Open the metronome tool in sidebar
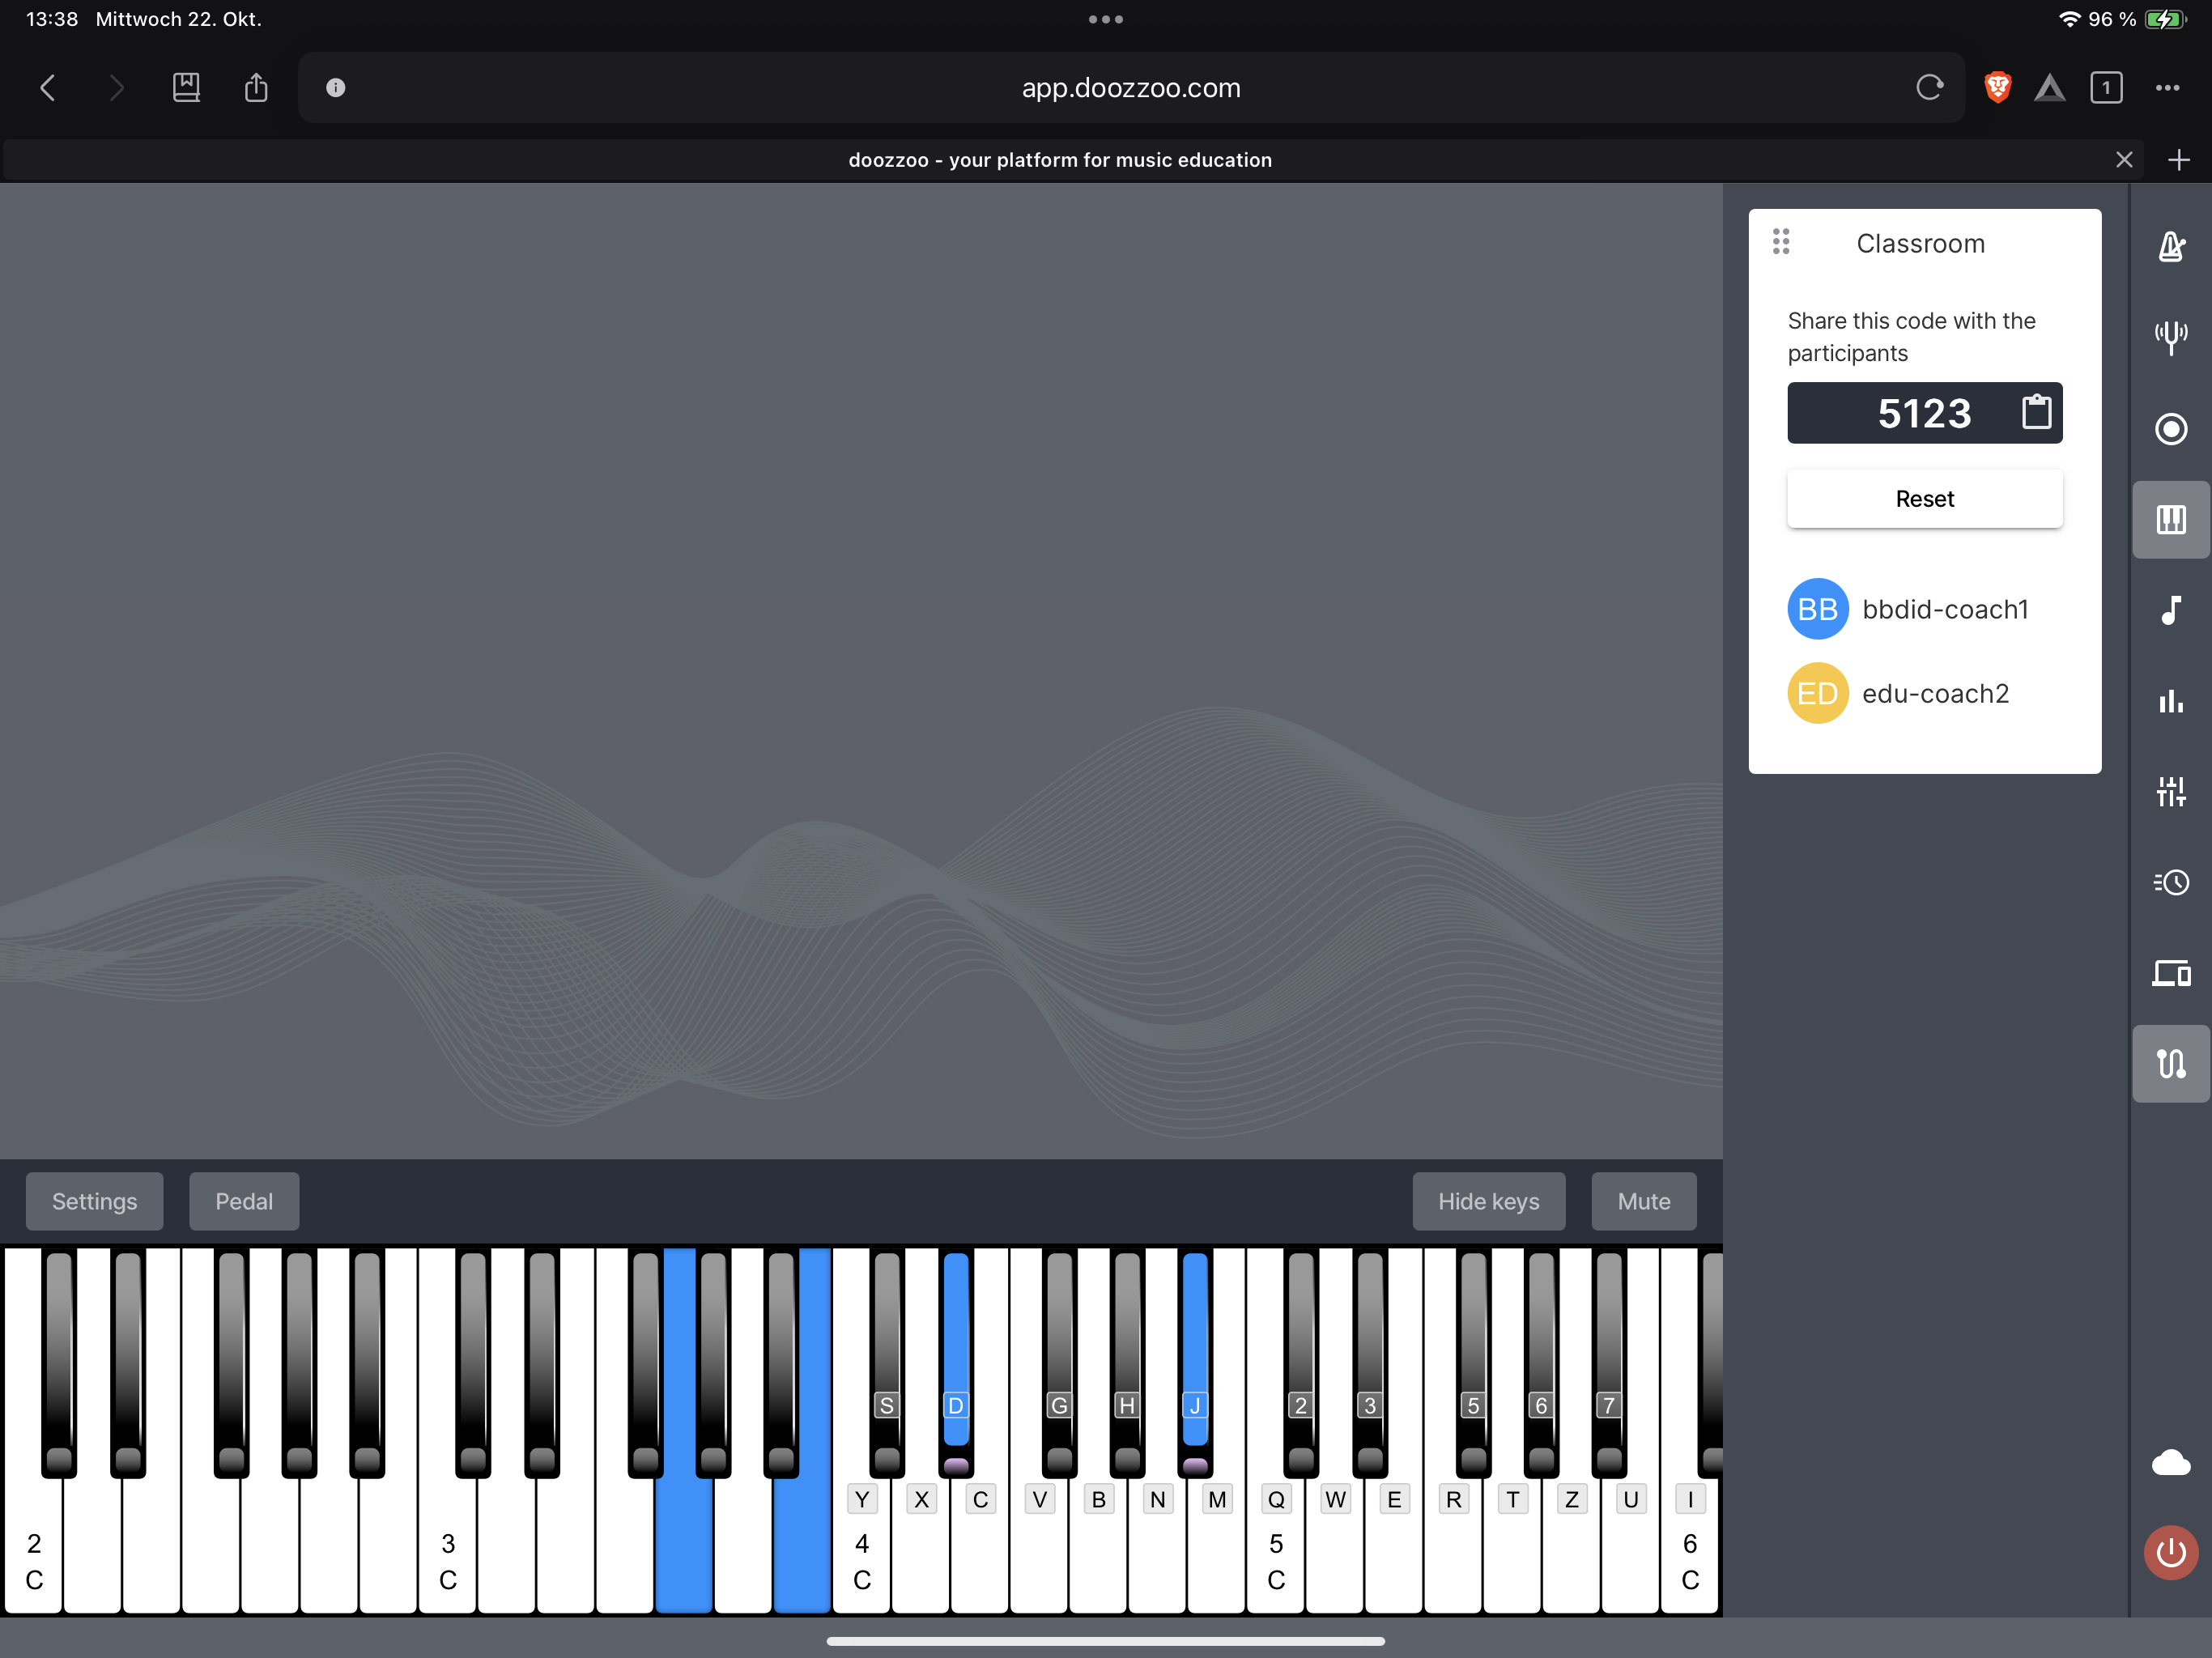Viewport: 2212px width, 1658px height. click(x=2170, y=246)
